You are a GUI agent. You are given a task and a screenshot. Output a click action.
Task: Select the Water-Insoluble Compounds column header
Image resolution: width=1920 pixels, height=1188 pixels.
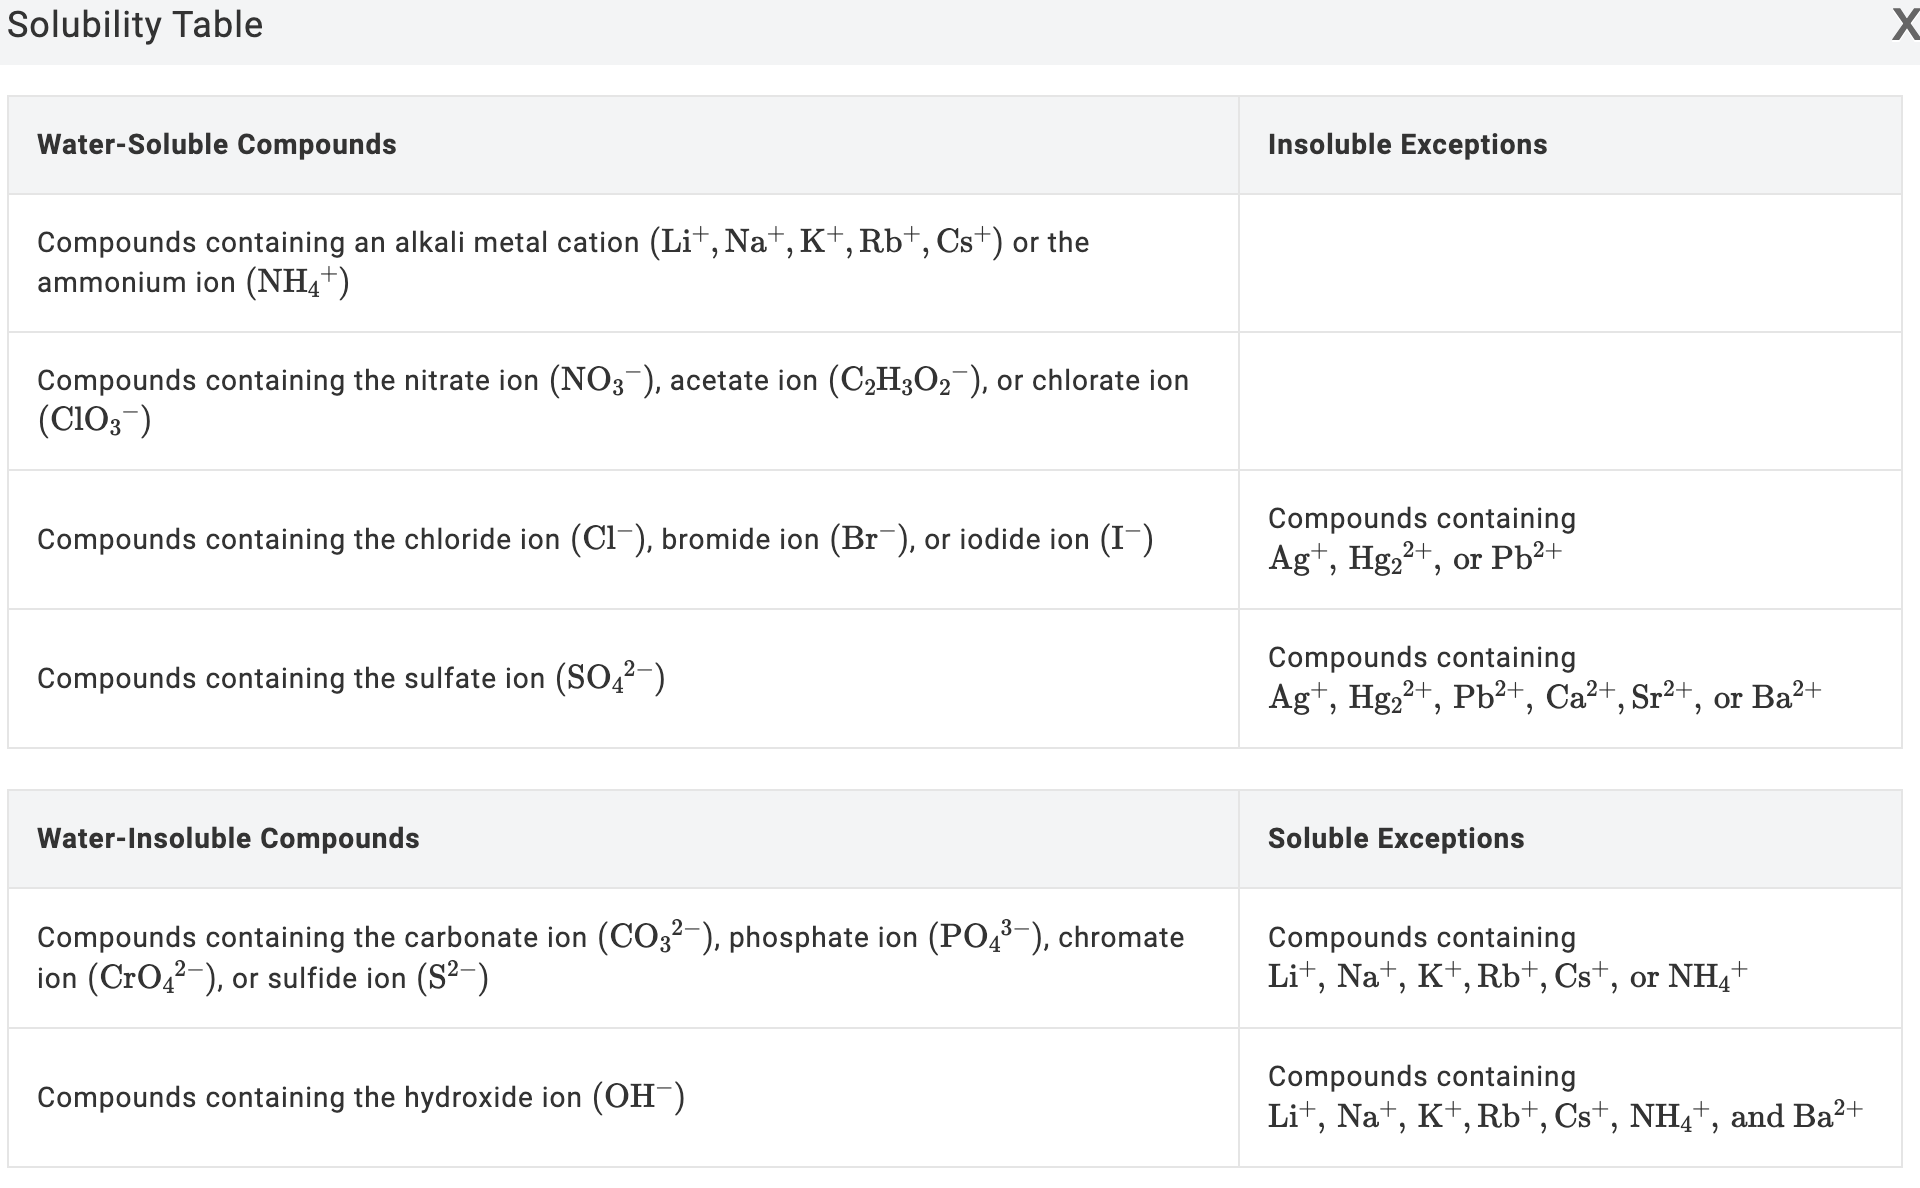point(228,839)
